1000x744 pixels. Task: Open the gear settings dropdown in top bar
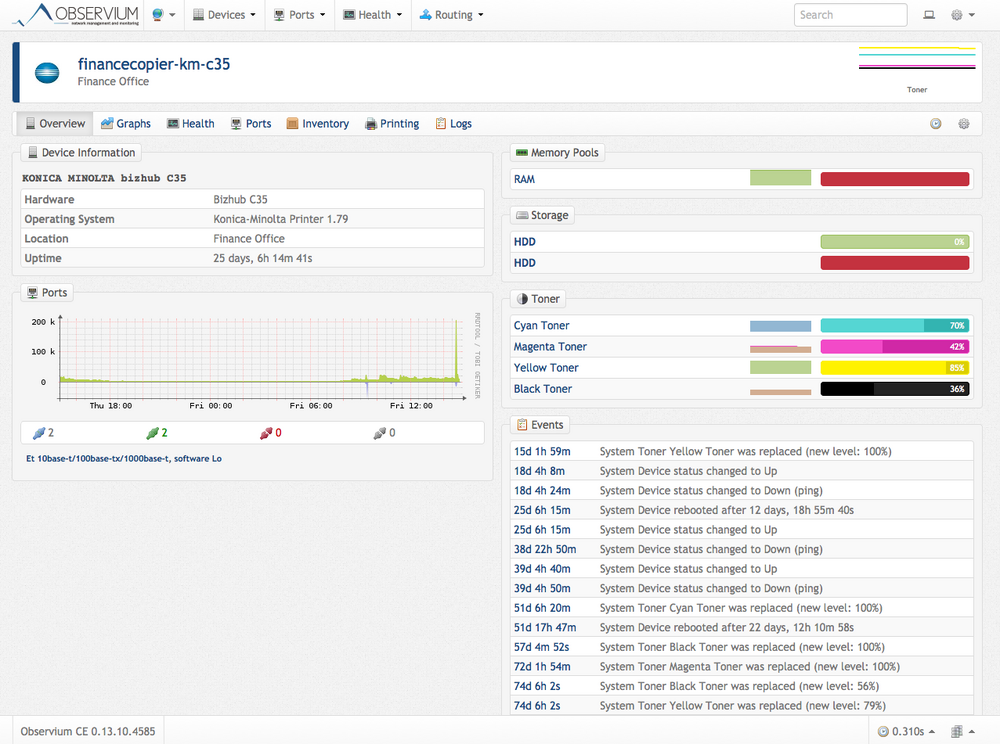[x=962, y=15]
